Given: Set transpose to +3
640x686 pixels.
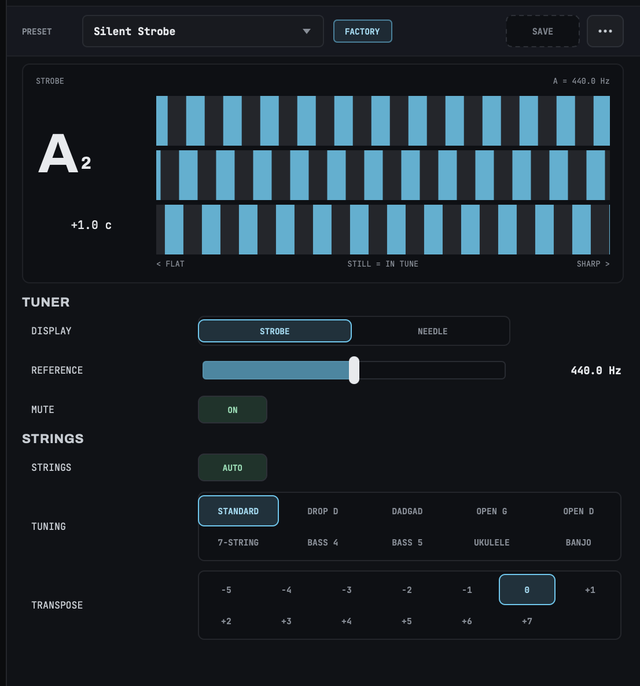Looking at the screenshot, I should tap(287, 621).
